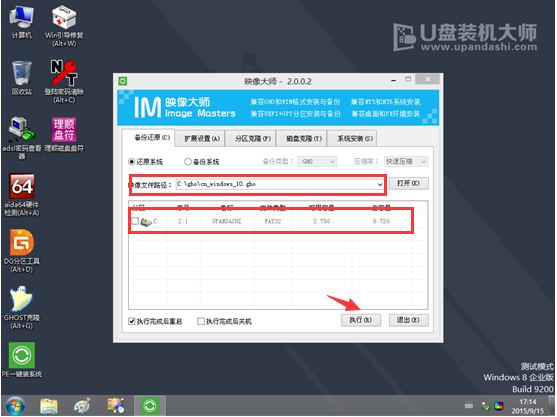Launch 登陆密码清除 (Alt+C) icon
The image size is (557, 417).
(x=64, y=81)
